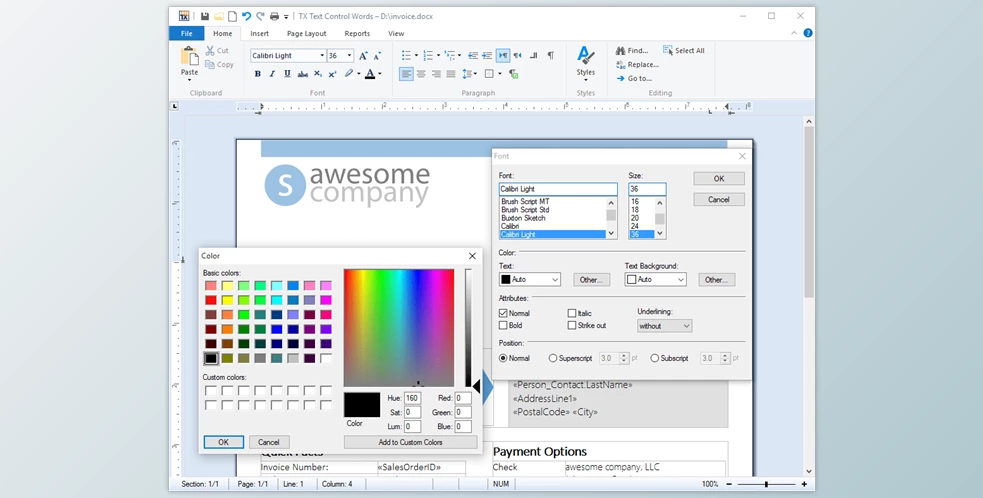Click the Undo icon in title bar
Screen dimensions: 983x498
point(247,16)
